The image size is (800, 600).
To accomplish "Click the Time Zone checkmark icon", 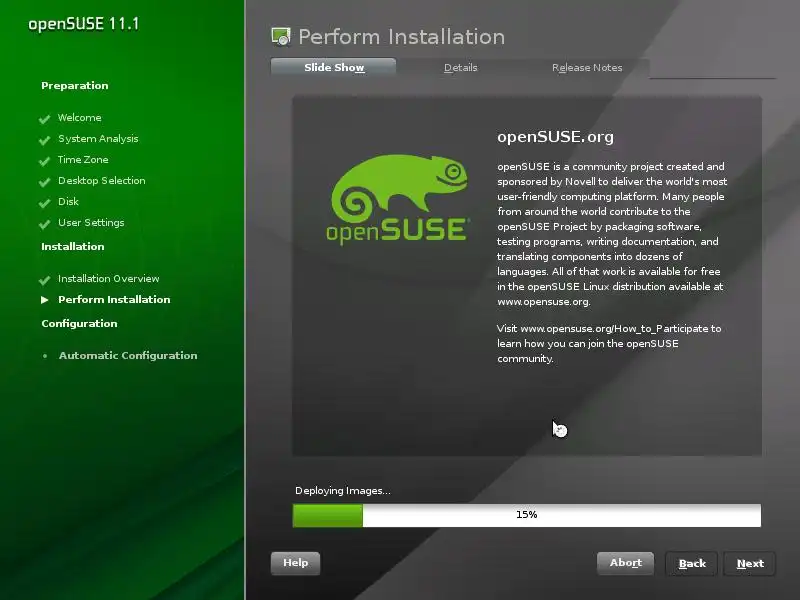I will click(45, 161).
